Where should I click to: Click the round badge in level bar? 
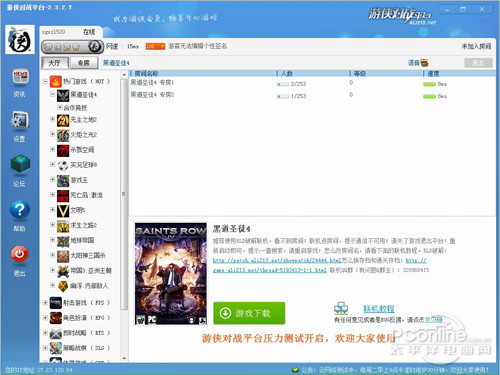point(95,46)
